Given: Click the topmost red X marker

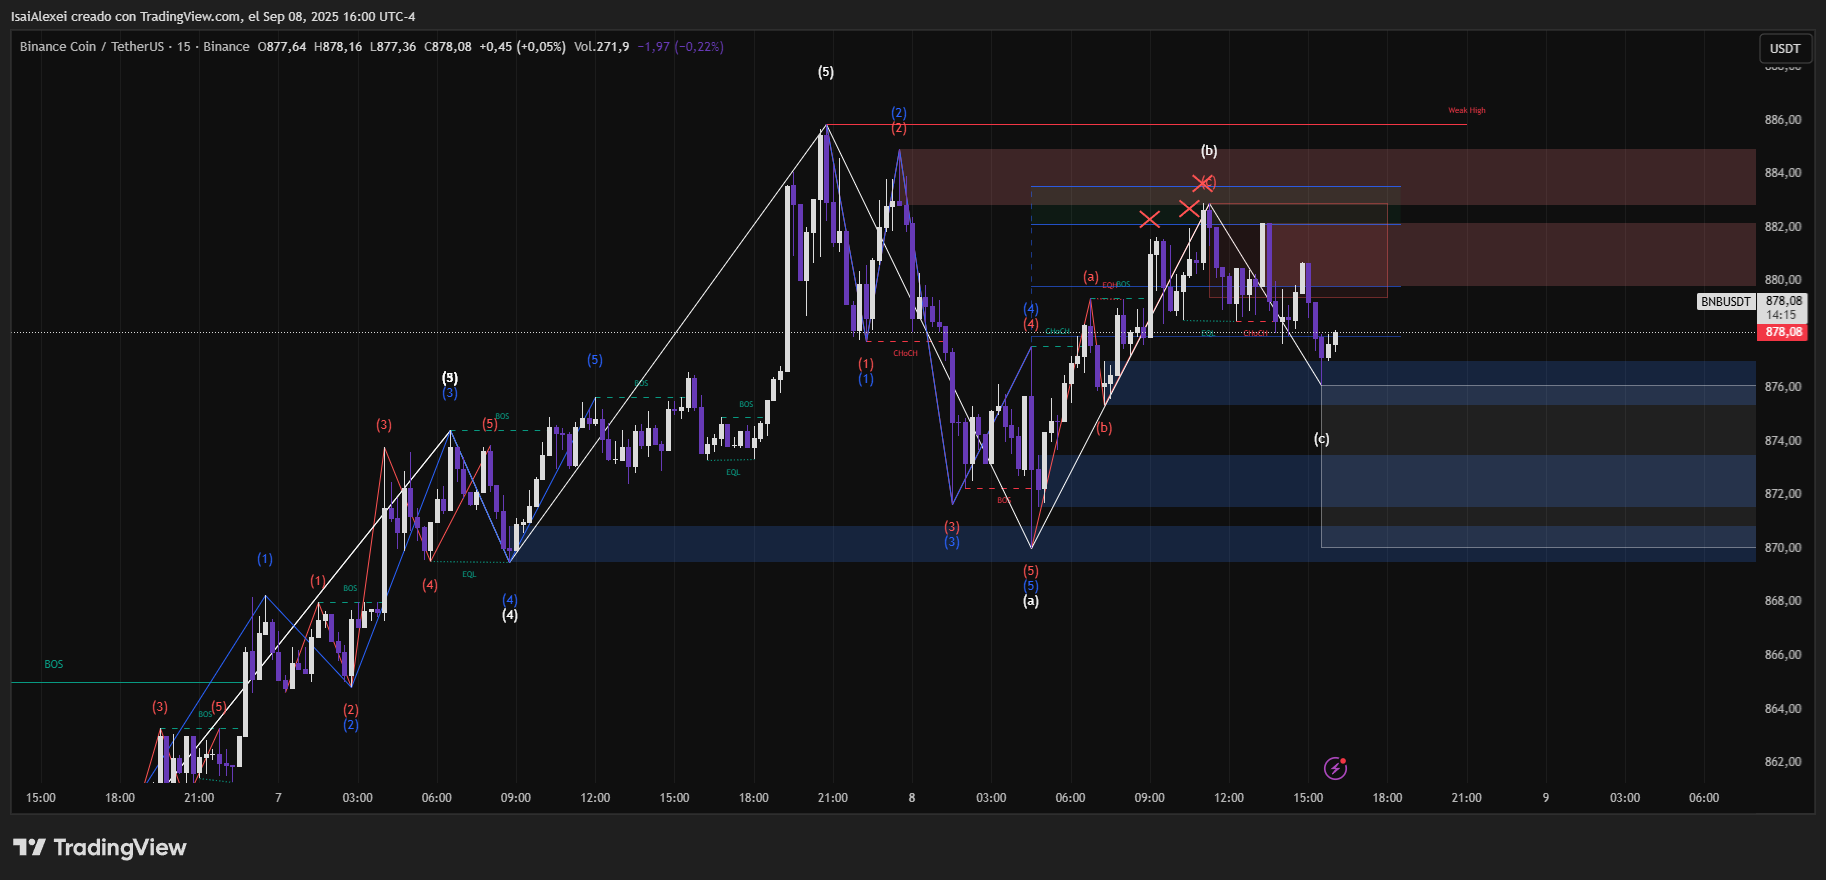Looking at the screenshot, I should coord(1202,183).
